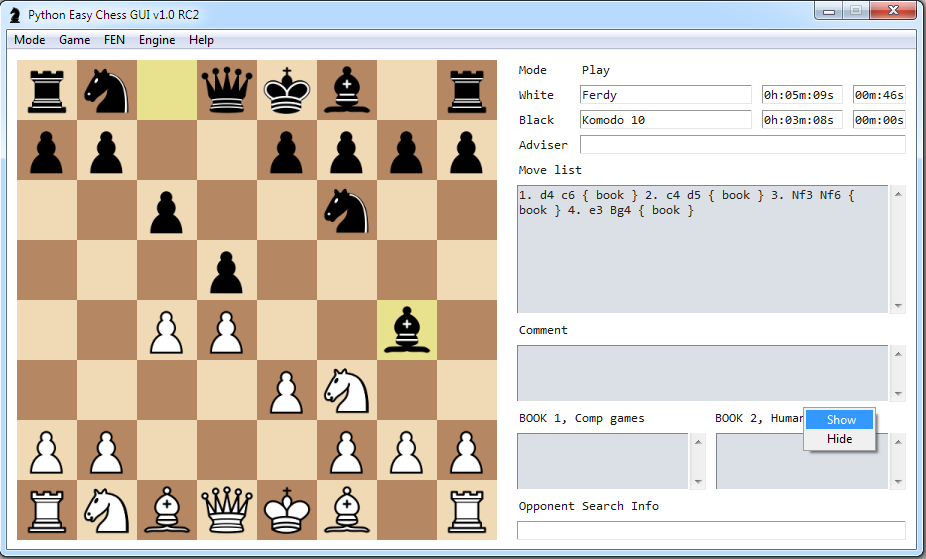Click the Opponent Search Info field
This screenshot has width=926, height=559.
[711, 530]
